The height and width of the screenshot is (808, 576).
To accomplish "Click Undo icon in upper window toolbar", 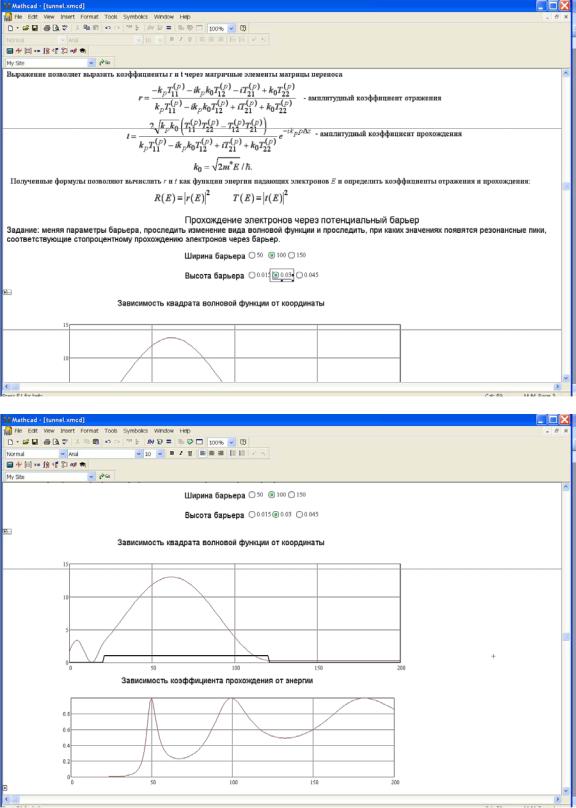I will point(108,28).
